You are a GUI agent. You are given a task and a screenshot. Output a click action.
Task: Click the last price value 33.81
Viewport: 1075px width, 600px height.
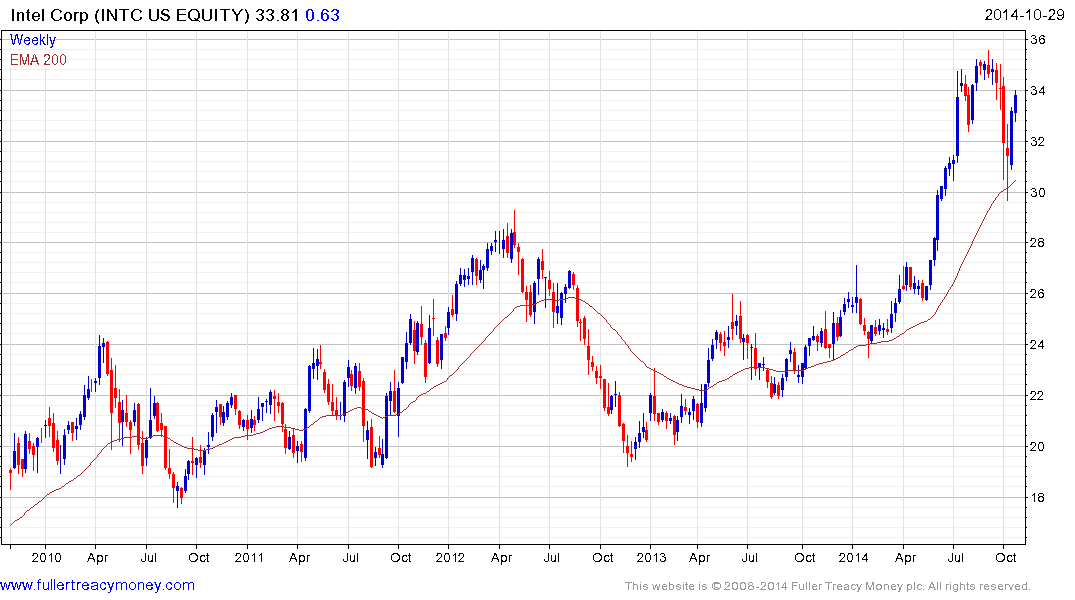click(277, 15)
